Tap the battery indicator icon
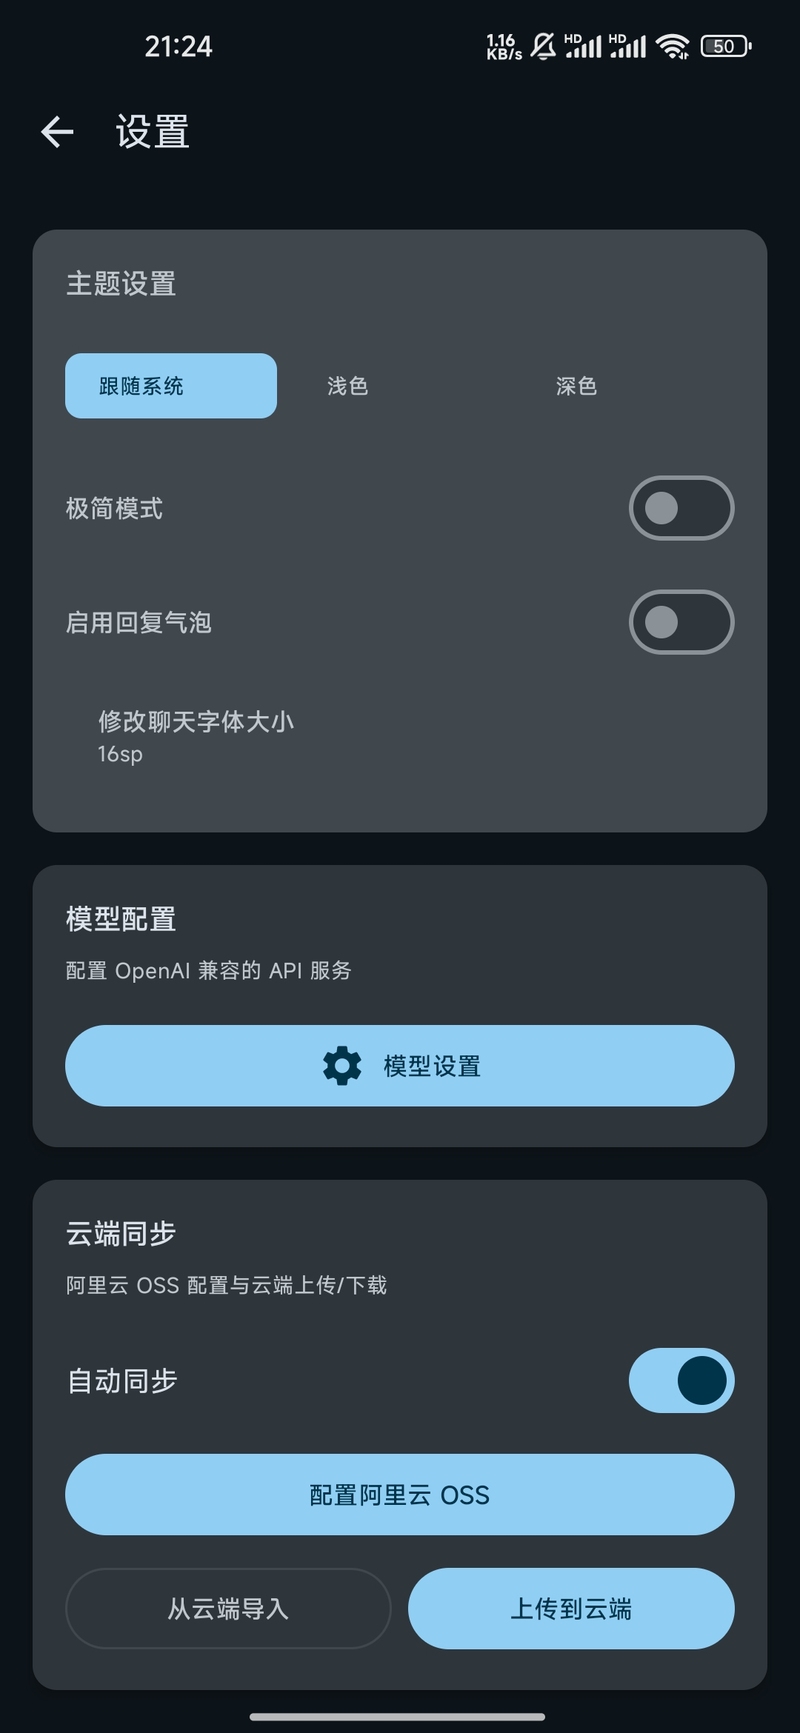Screen dimensions: 800x1733 point(726,46)
